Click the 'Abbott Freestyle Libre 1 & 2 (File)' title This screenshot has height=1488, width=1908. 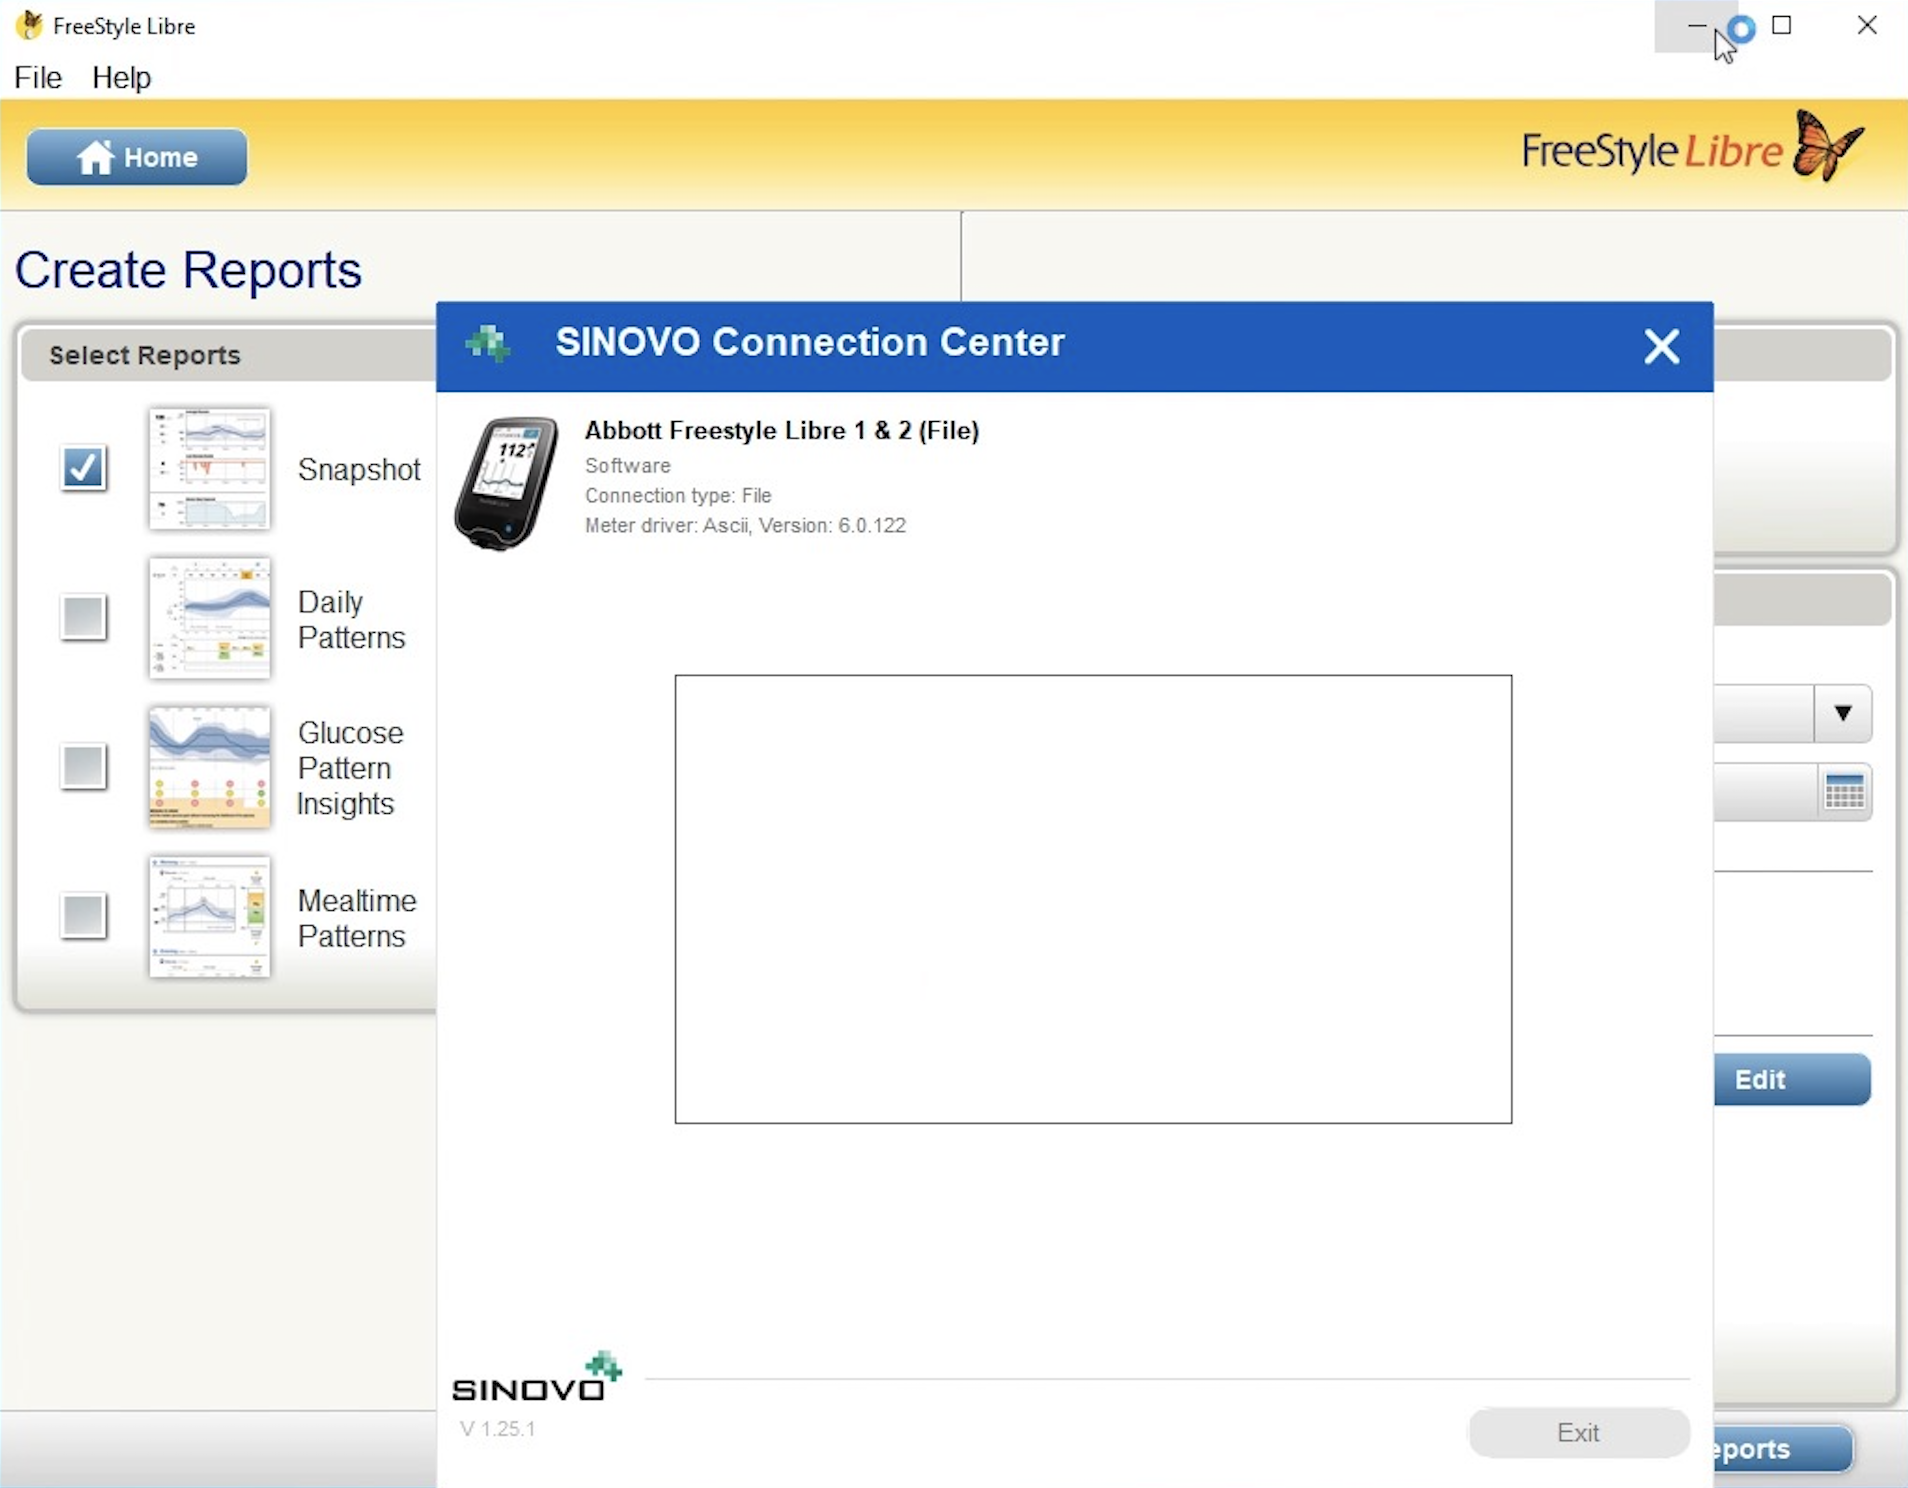(x=782, y=430)
